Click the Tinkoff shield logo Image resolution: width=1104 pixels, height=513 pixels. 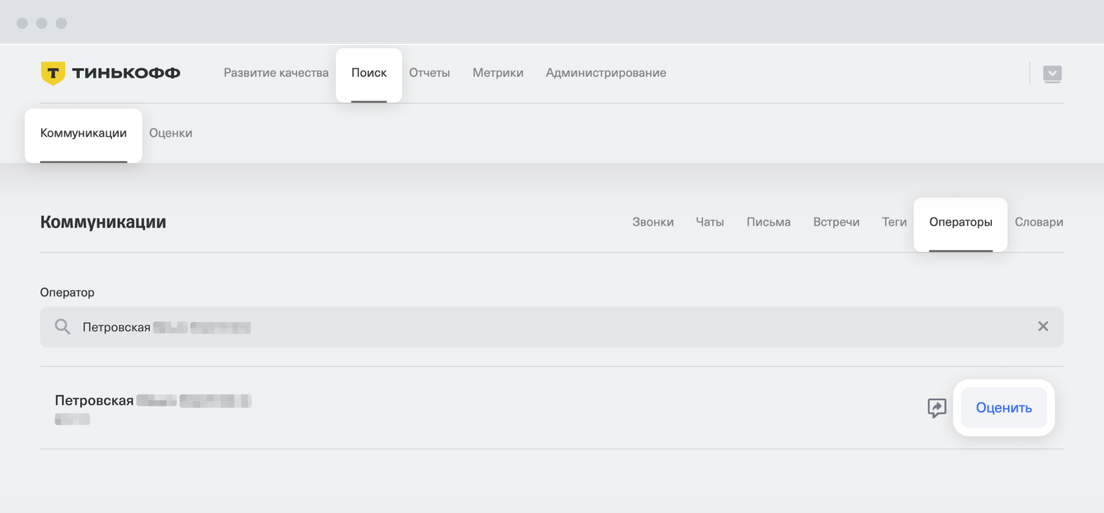[x=53, y=73]
